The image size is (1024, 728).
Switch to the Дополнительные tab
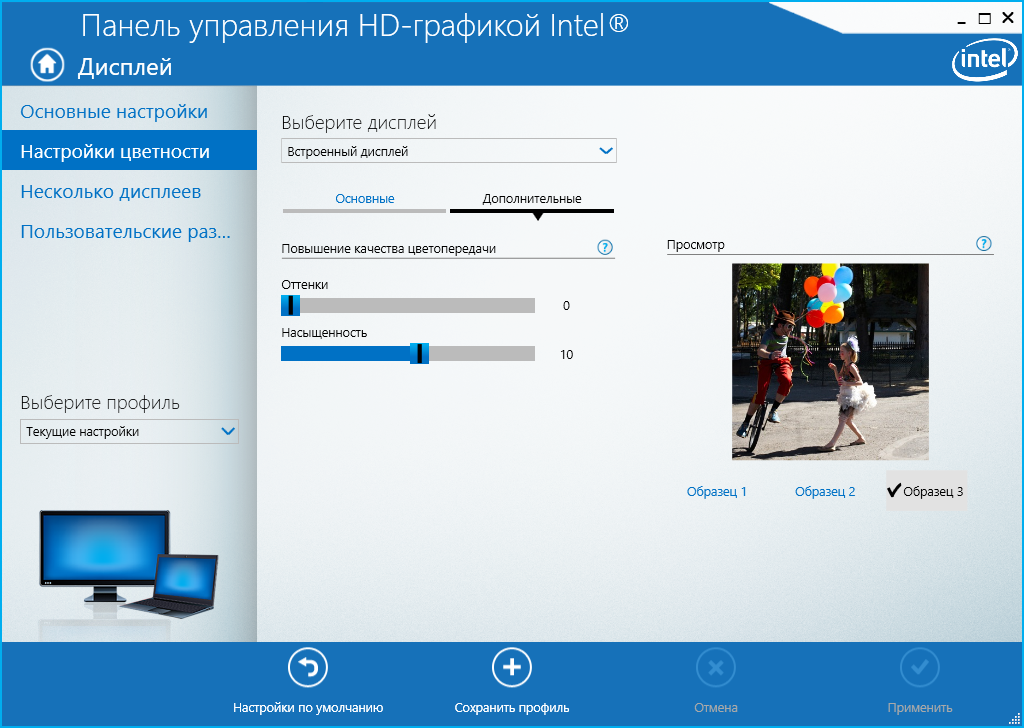click(532, 199)
